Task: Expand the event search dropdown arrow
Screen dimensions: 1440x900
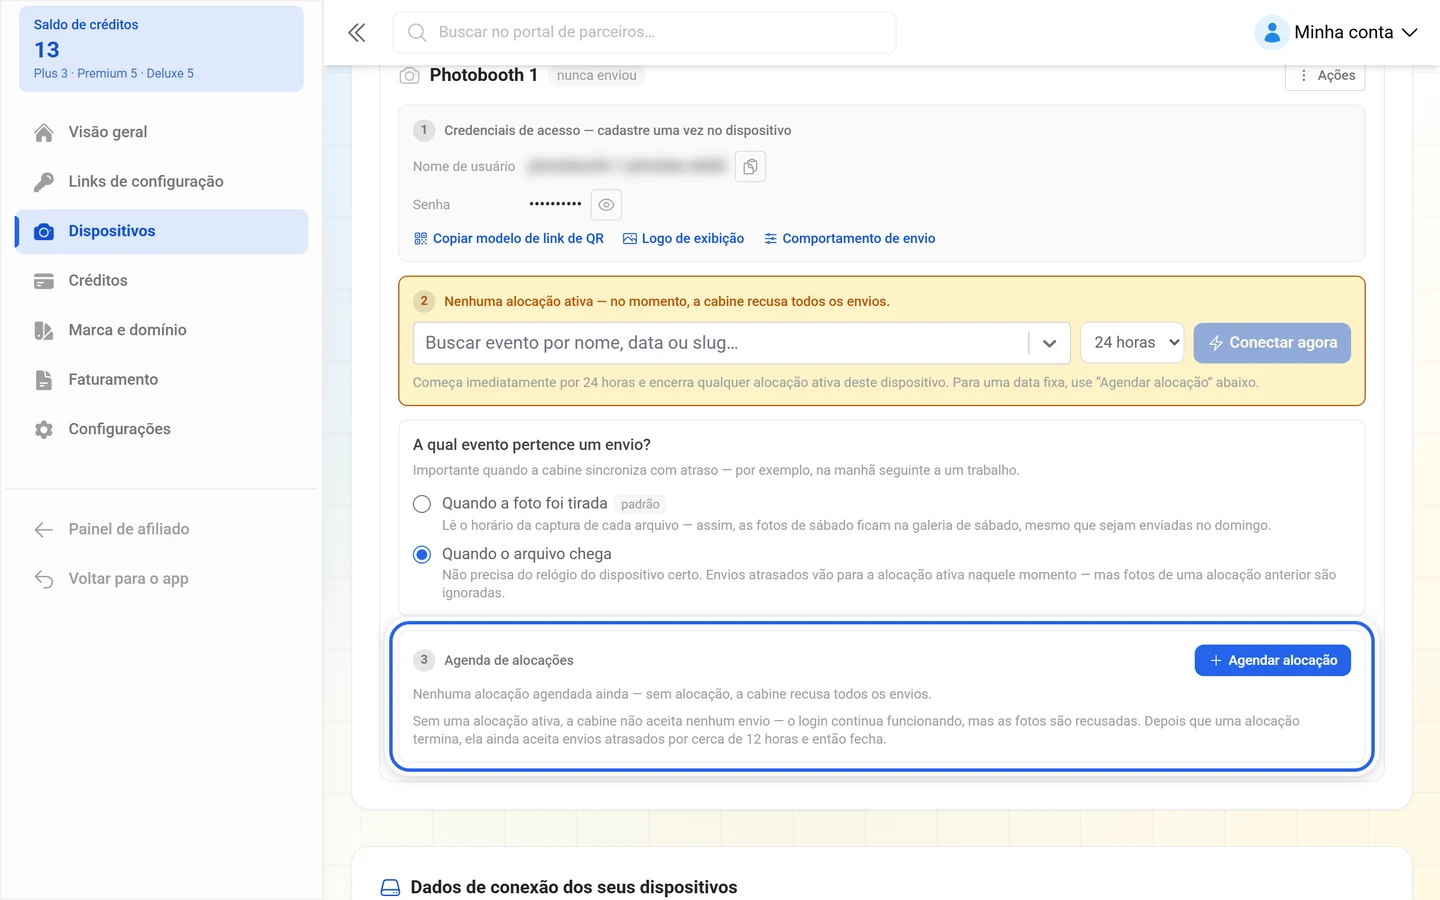Action: tap(1049, 343)
